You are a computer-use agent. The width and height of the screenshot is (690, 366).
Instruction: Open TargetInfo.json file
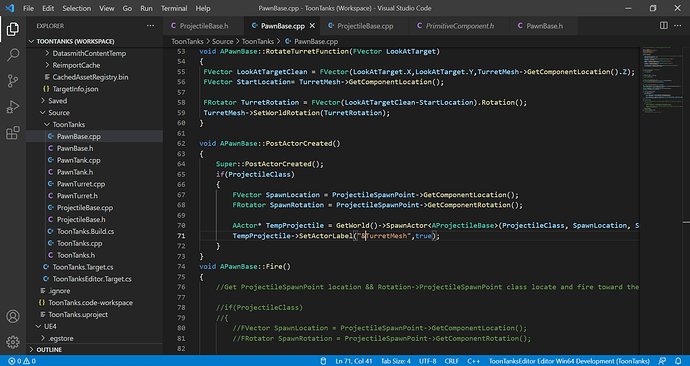point(75,89)
